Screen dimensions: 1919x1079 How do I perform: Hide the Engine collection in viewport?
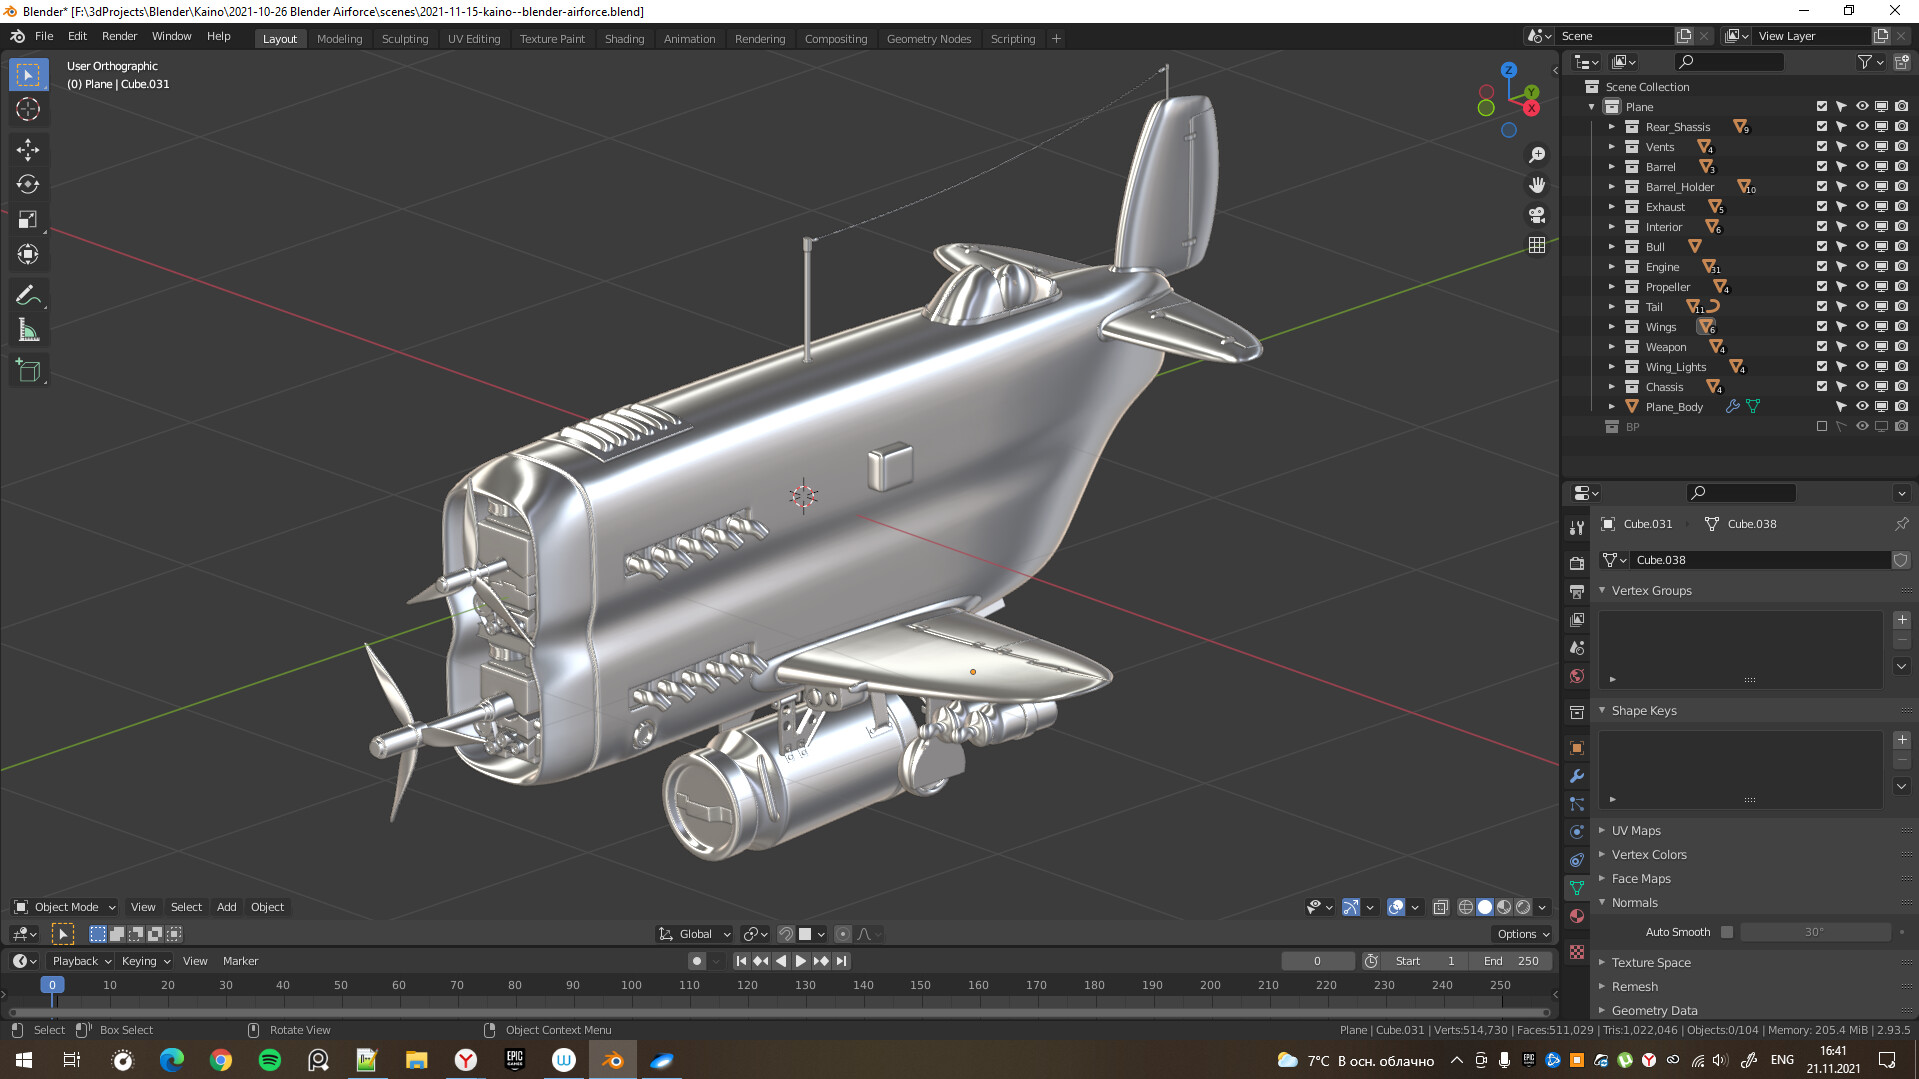1862,267
